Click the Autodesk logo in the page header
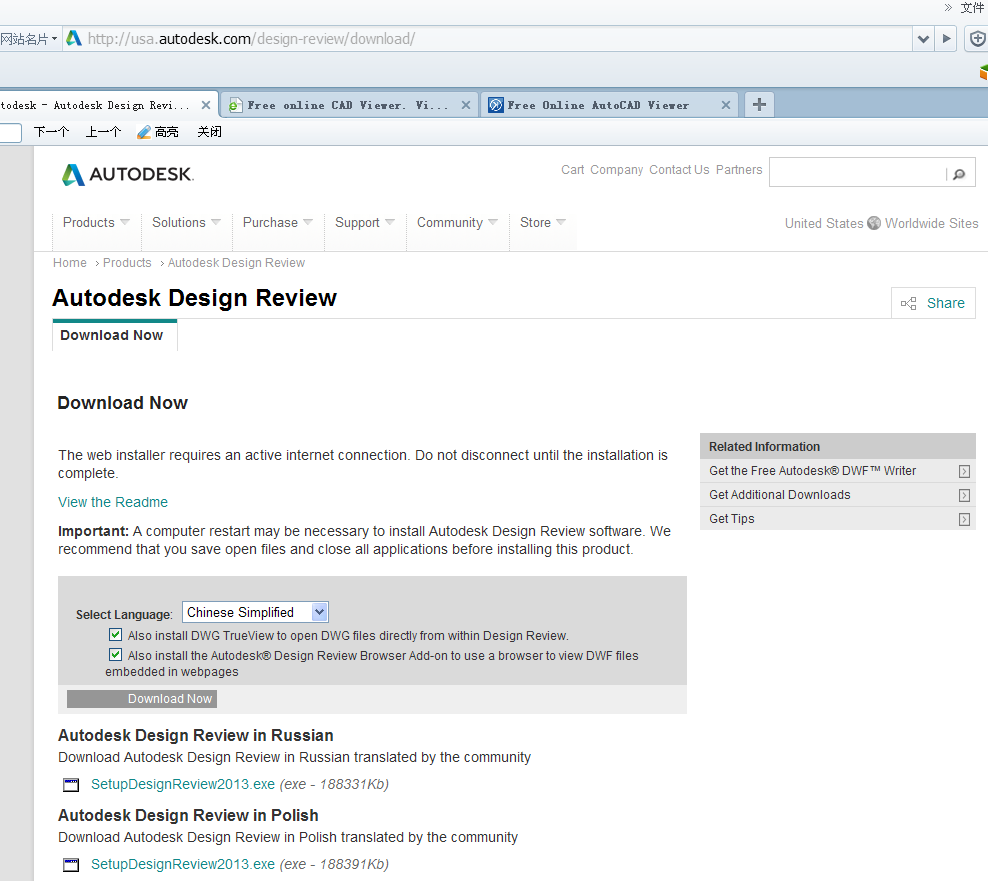 [128, 175]
